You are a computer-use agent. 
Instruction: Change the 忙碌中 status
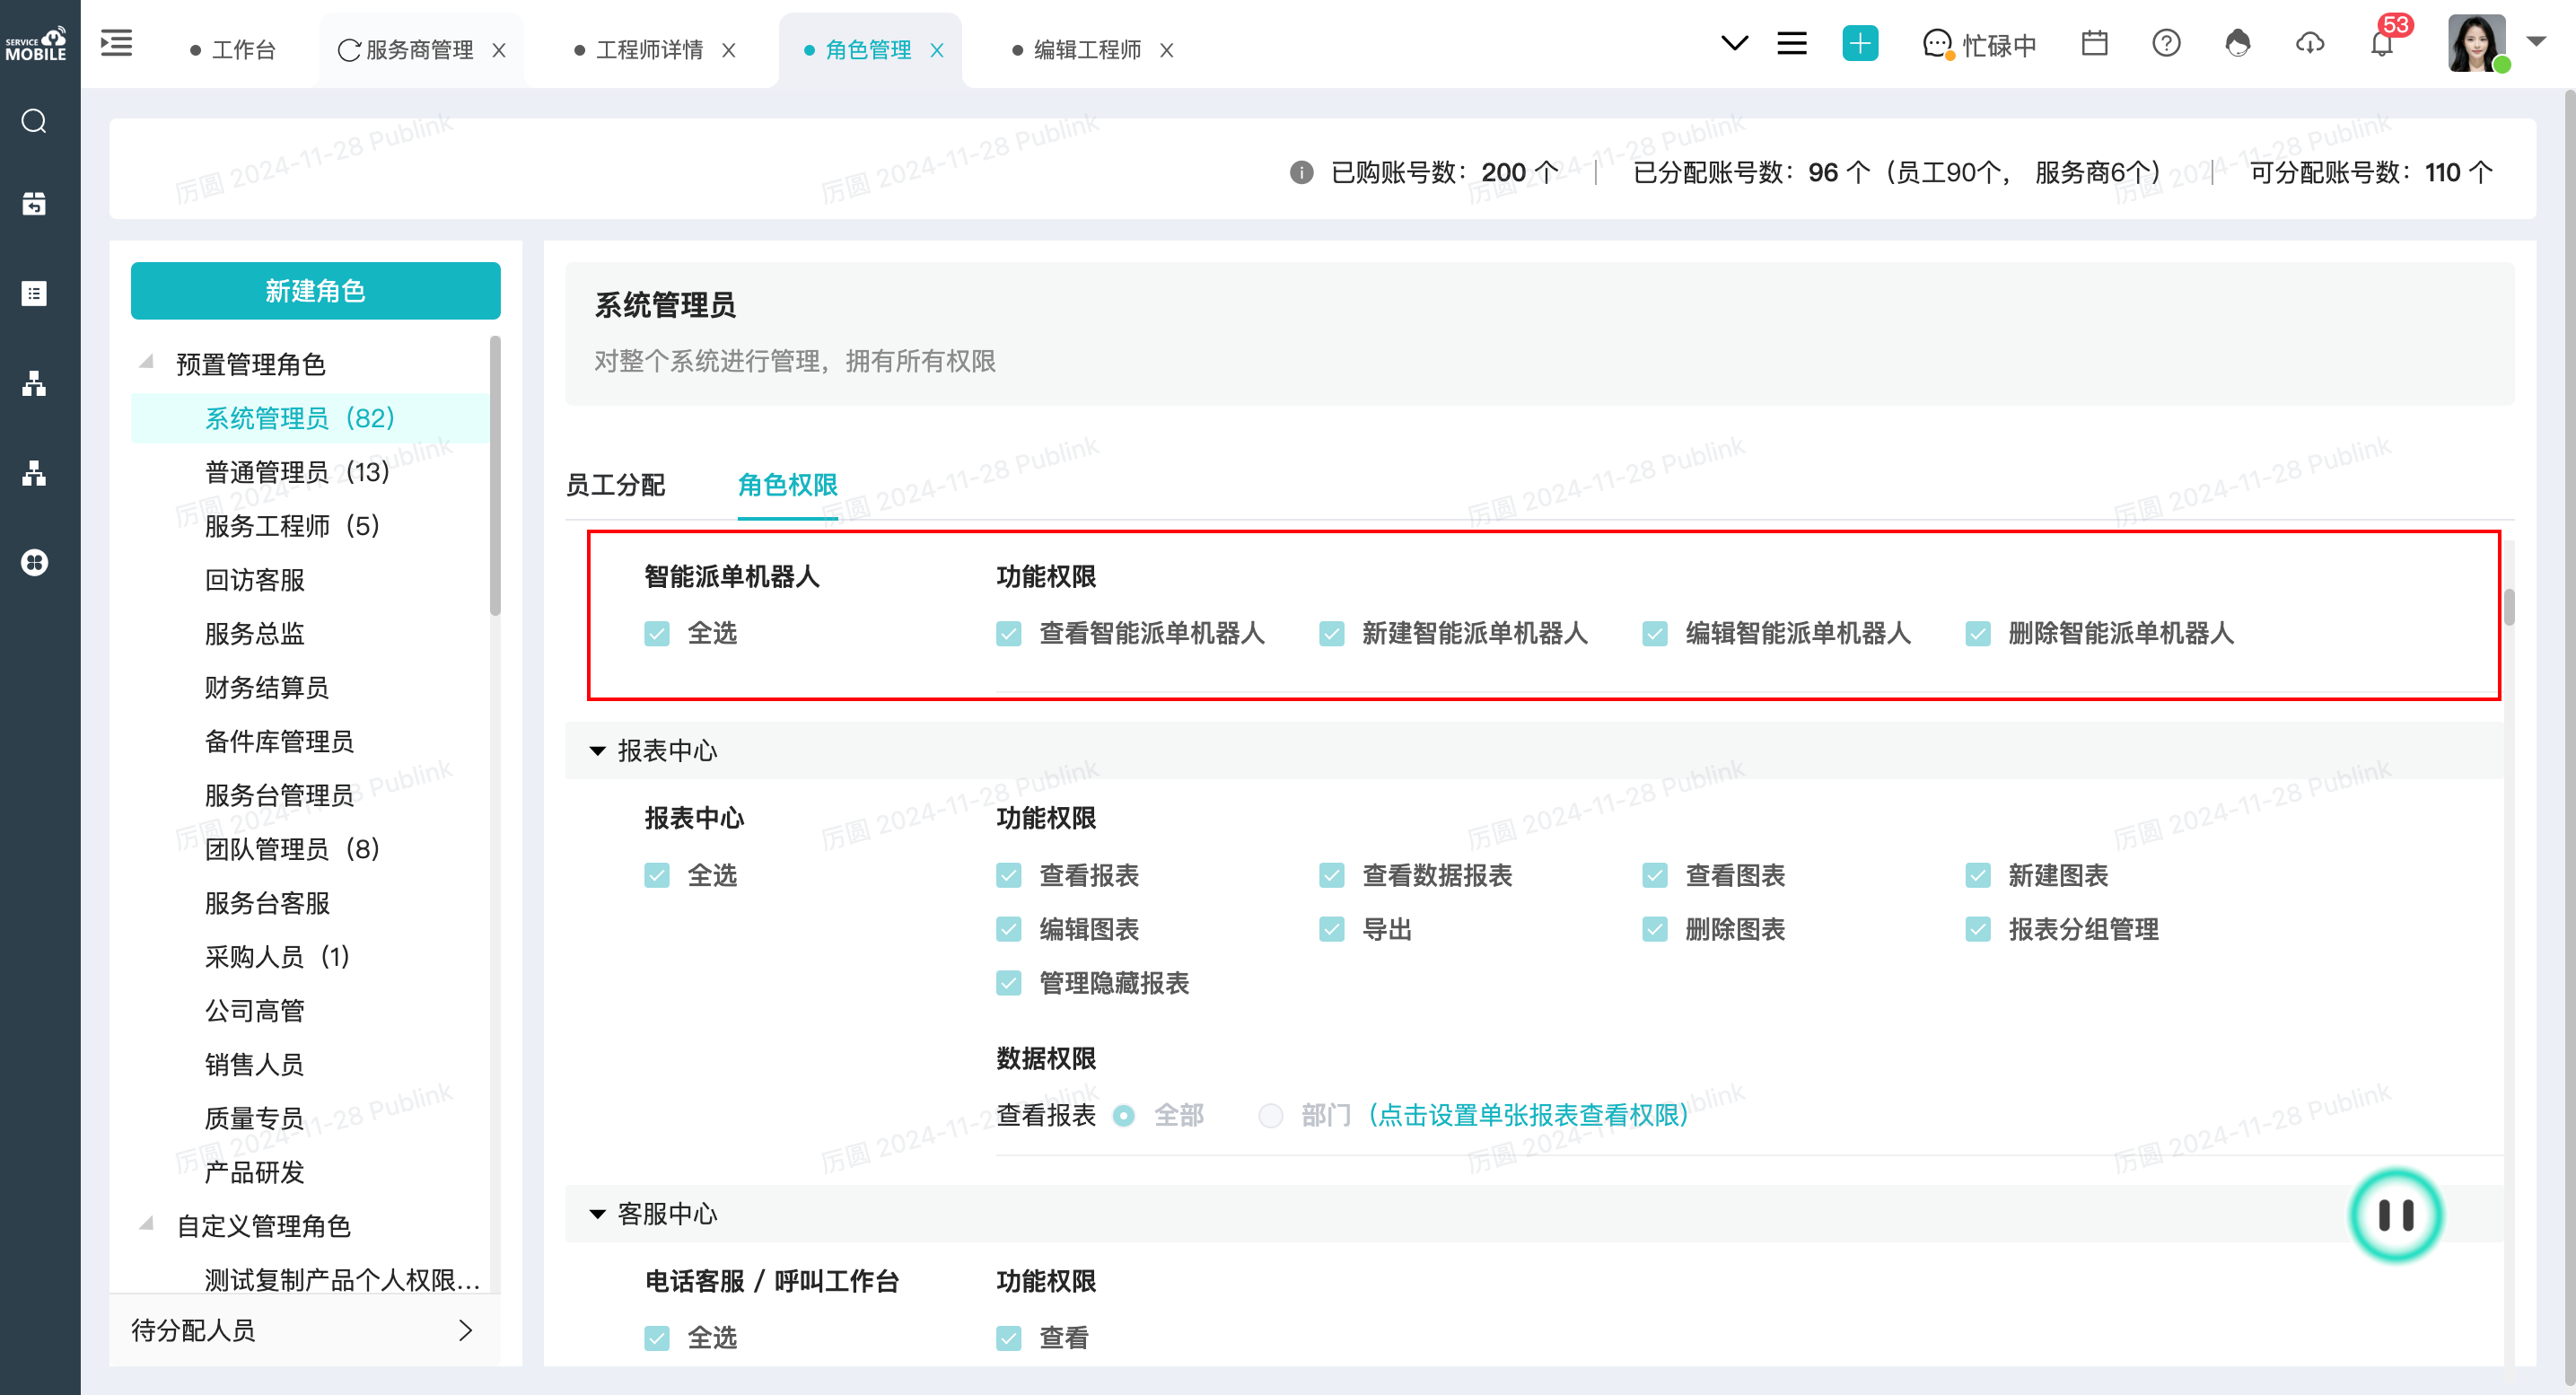point(1979,44)
